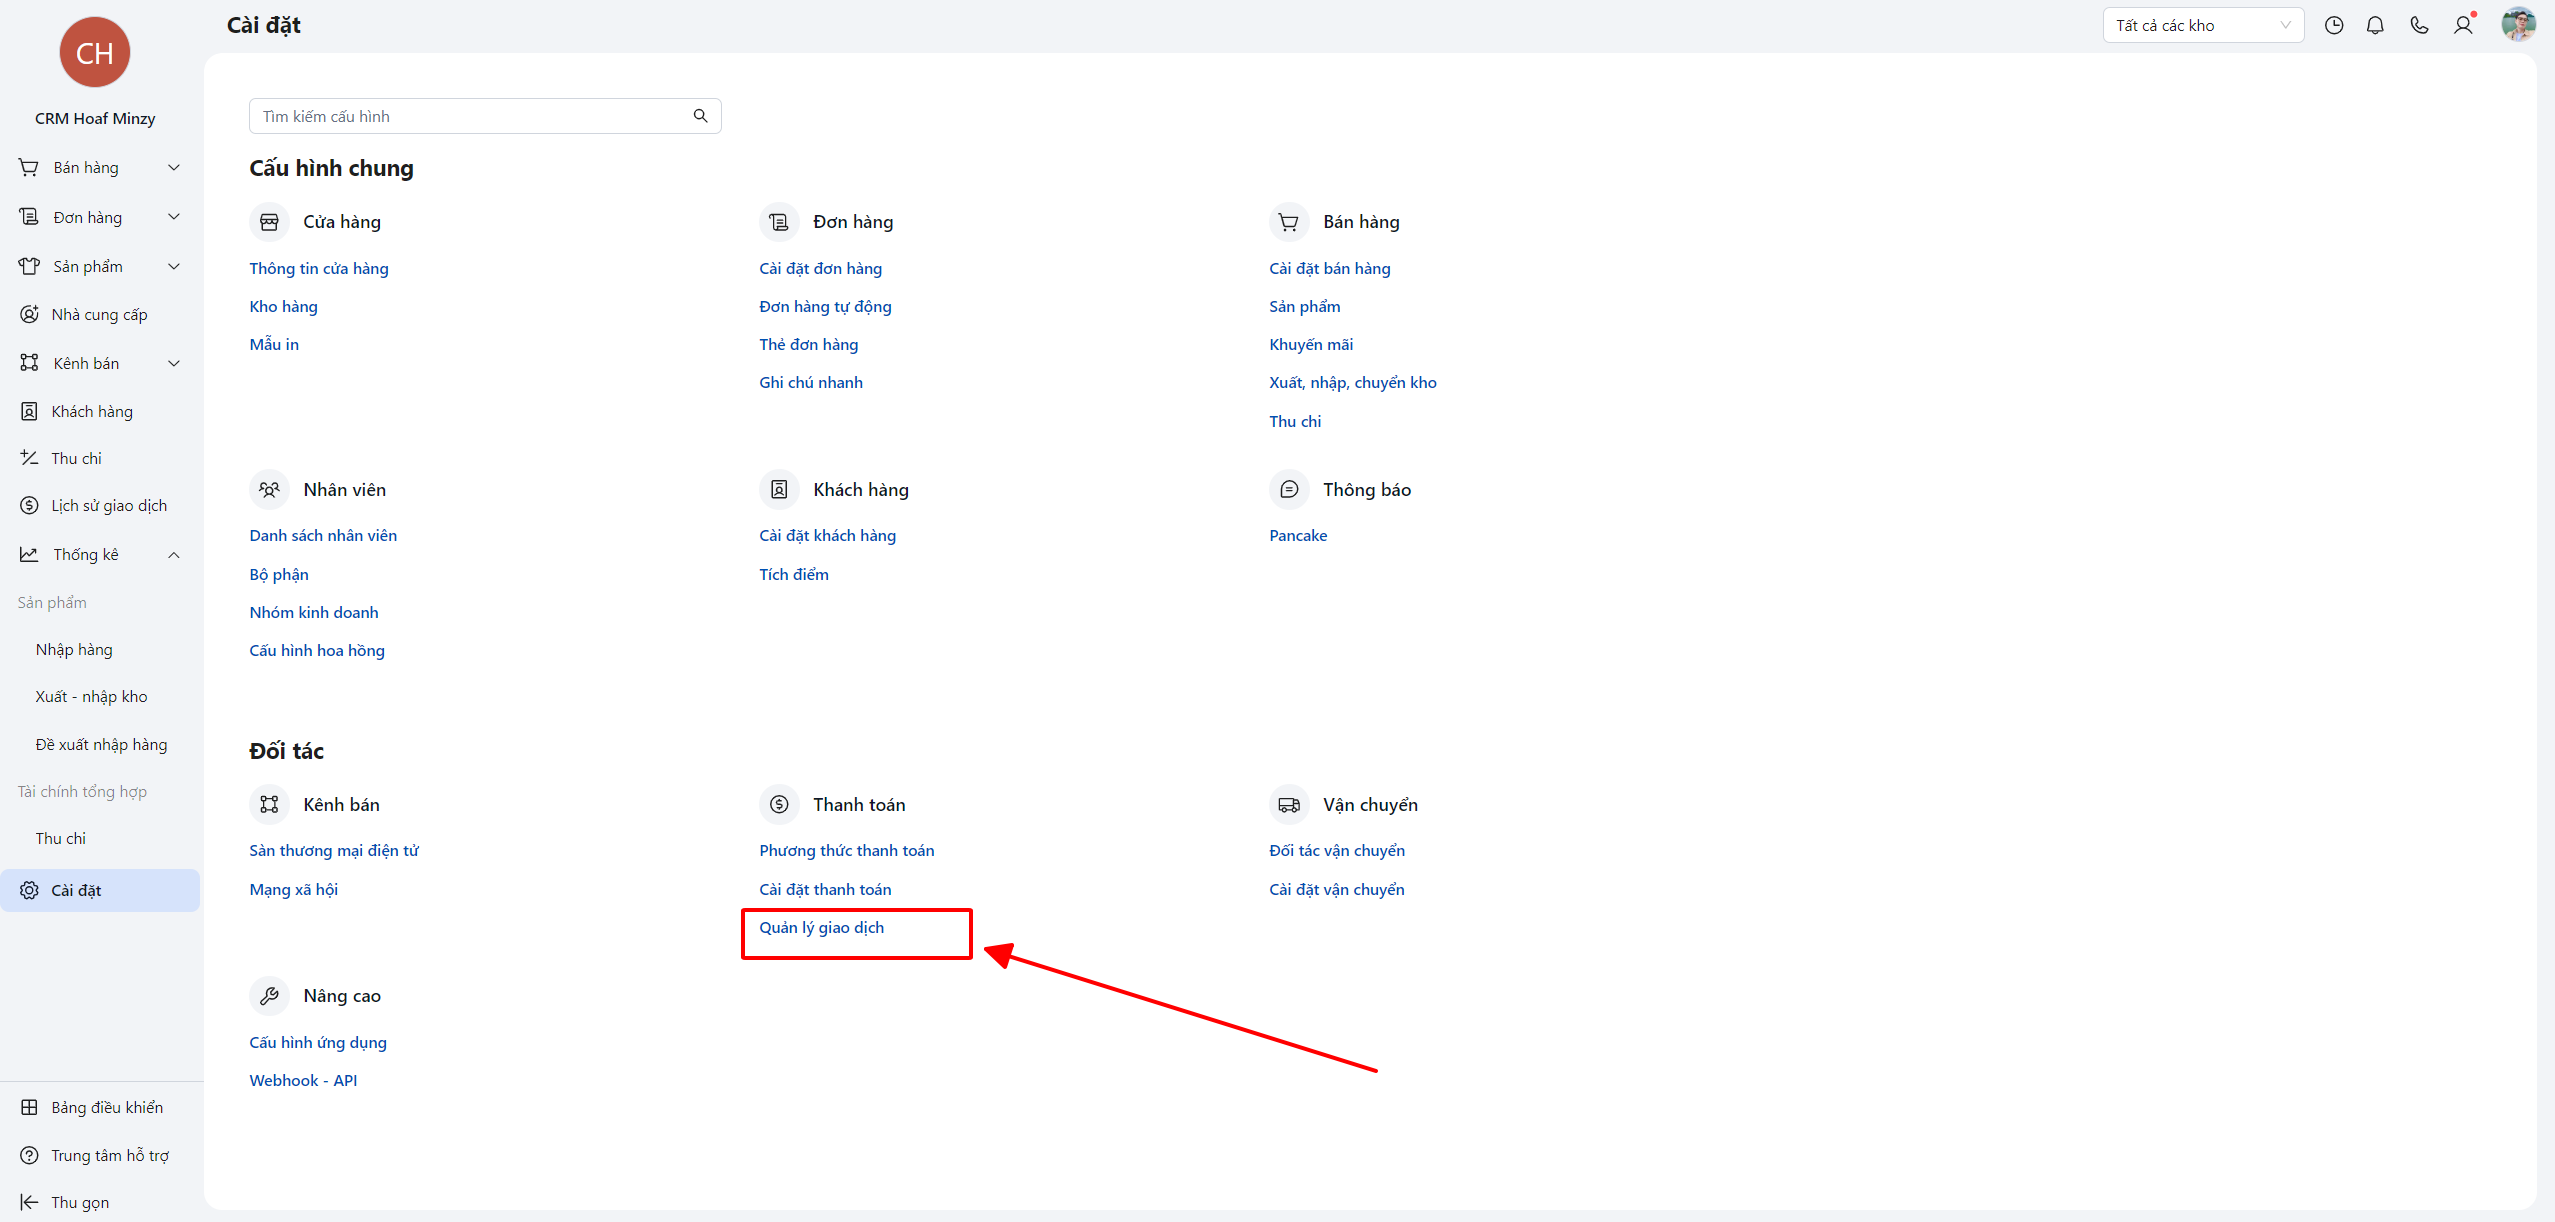Screen dimensions: 2555x1222
Task: Open the Webhook - API link
Action: (303, 1081)
